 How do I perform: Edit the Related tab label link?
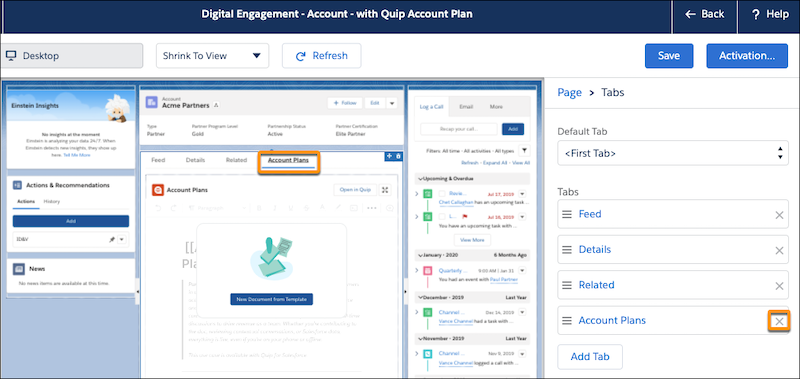596,285
